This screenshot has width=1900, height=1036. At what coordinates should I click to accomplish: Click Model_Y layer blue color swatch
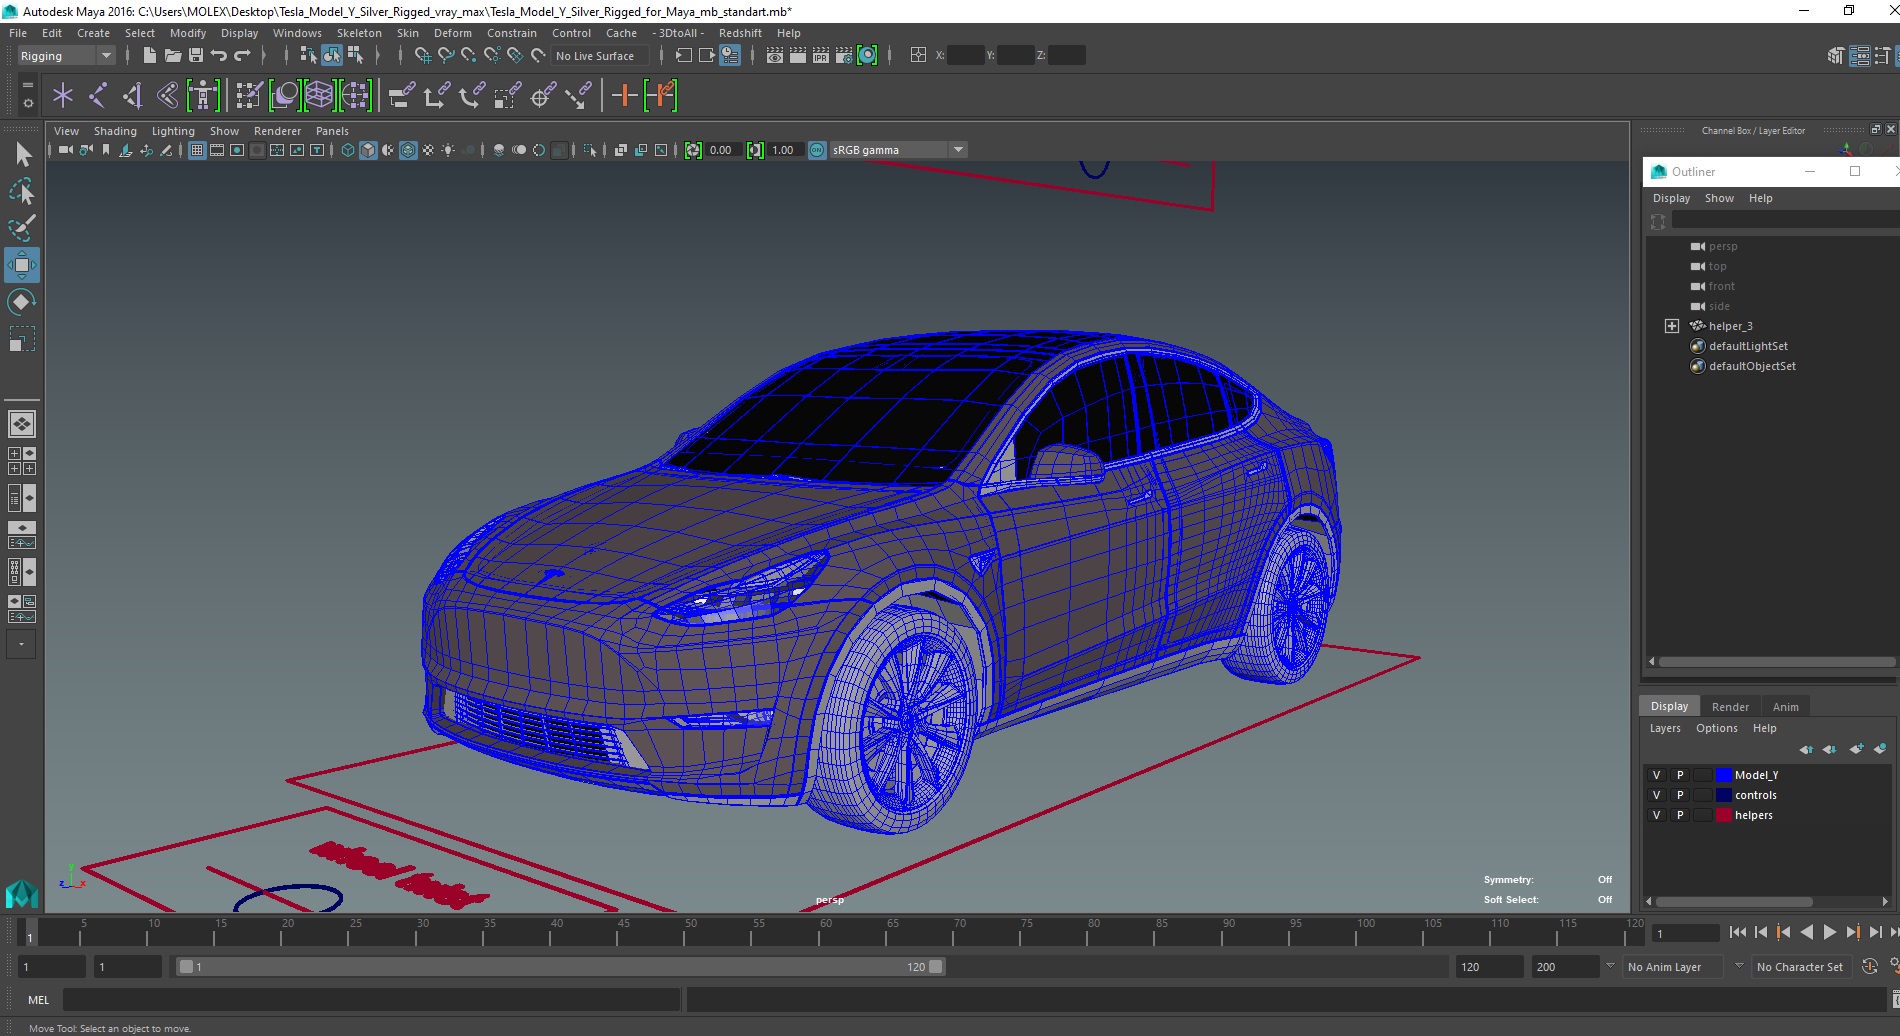1724,775
